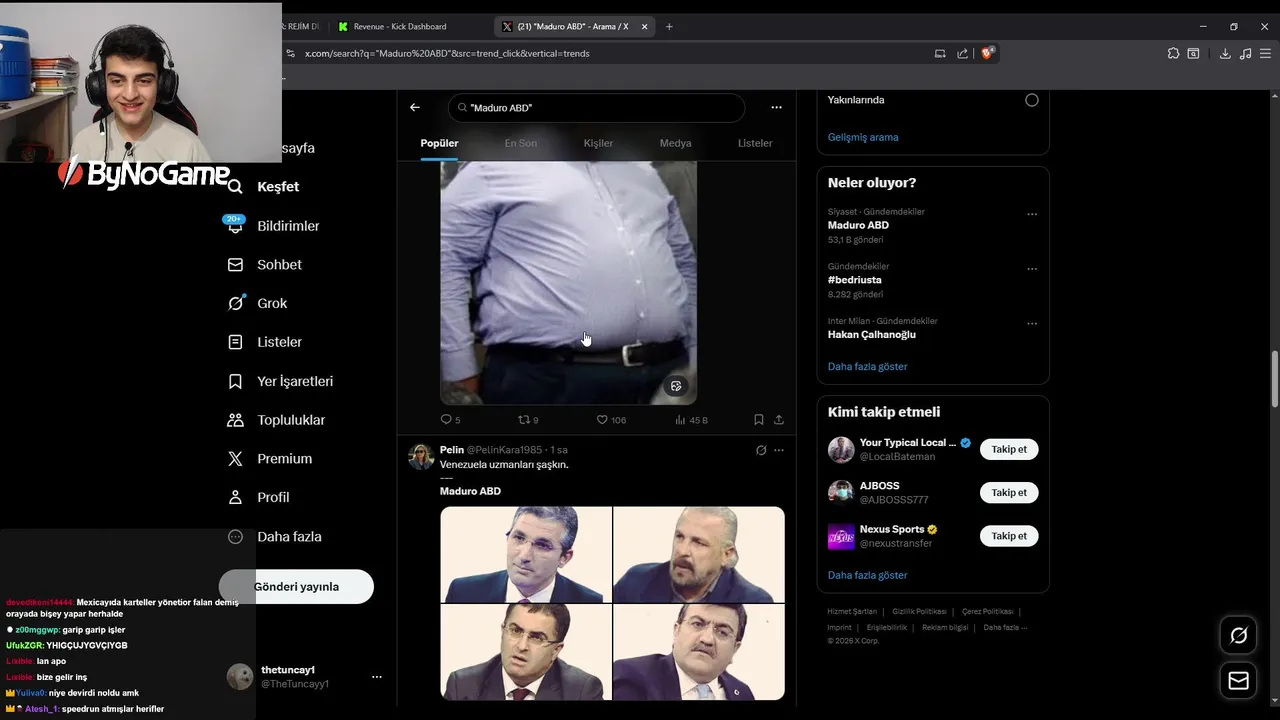Open floating messages envelope button
1280x720 pixels.
[1238, 681]
